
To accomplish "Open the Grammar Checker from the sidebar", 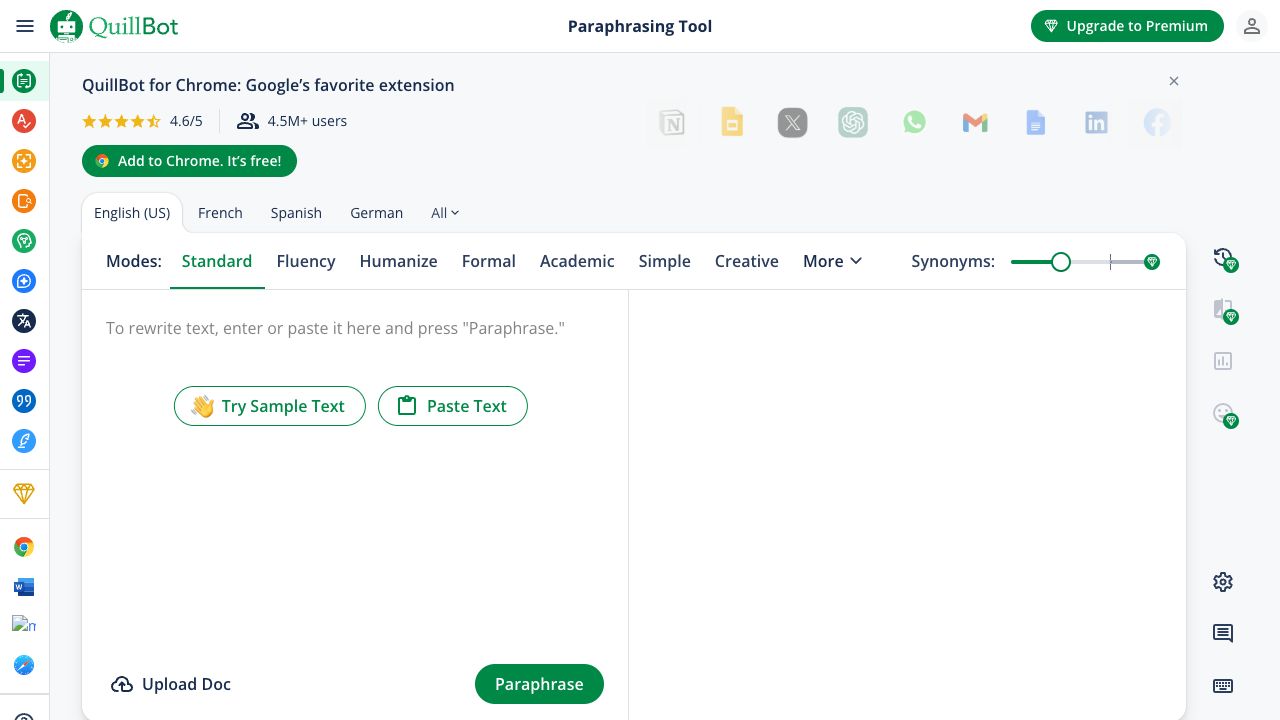I will pos(24,121).
